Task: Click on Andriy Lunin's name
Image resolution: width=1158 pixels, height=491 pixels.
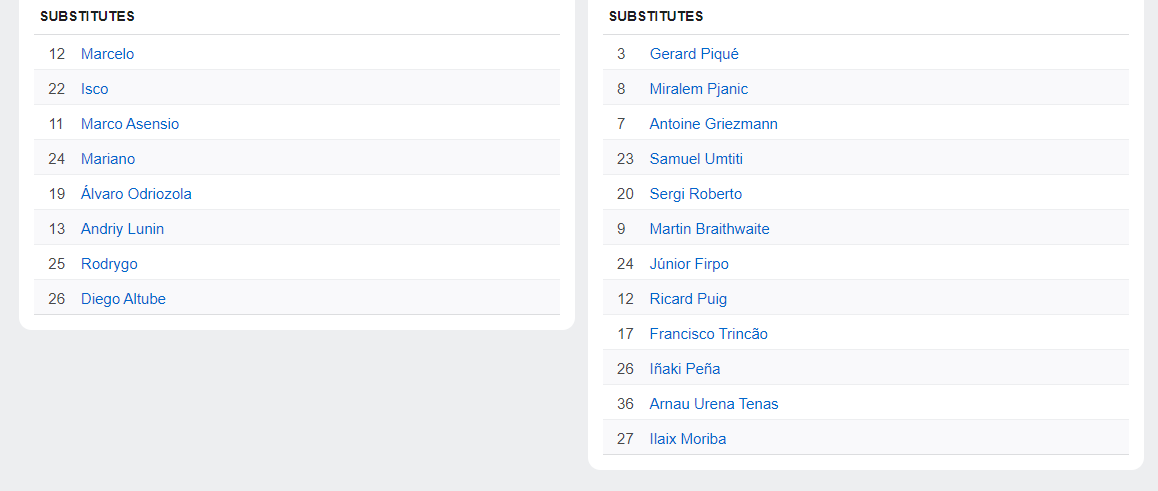Action: coord(122,229)
